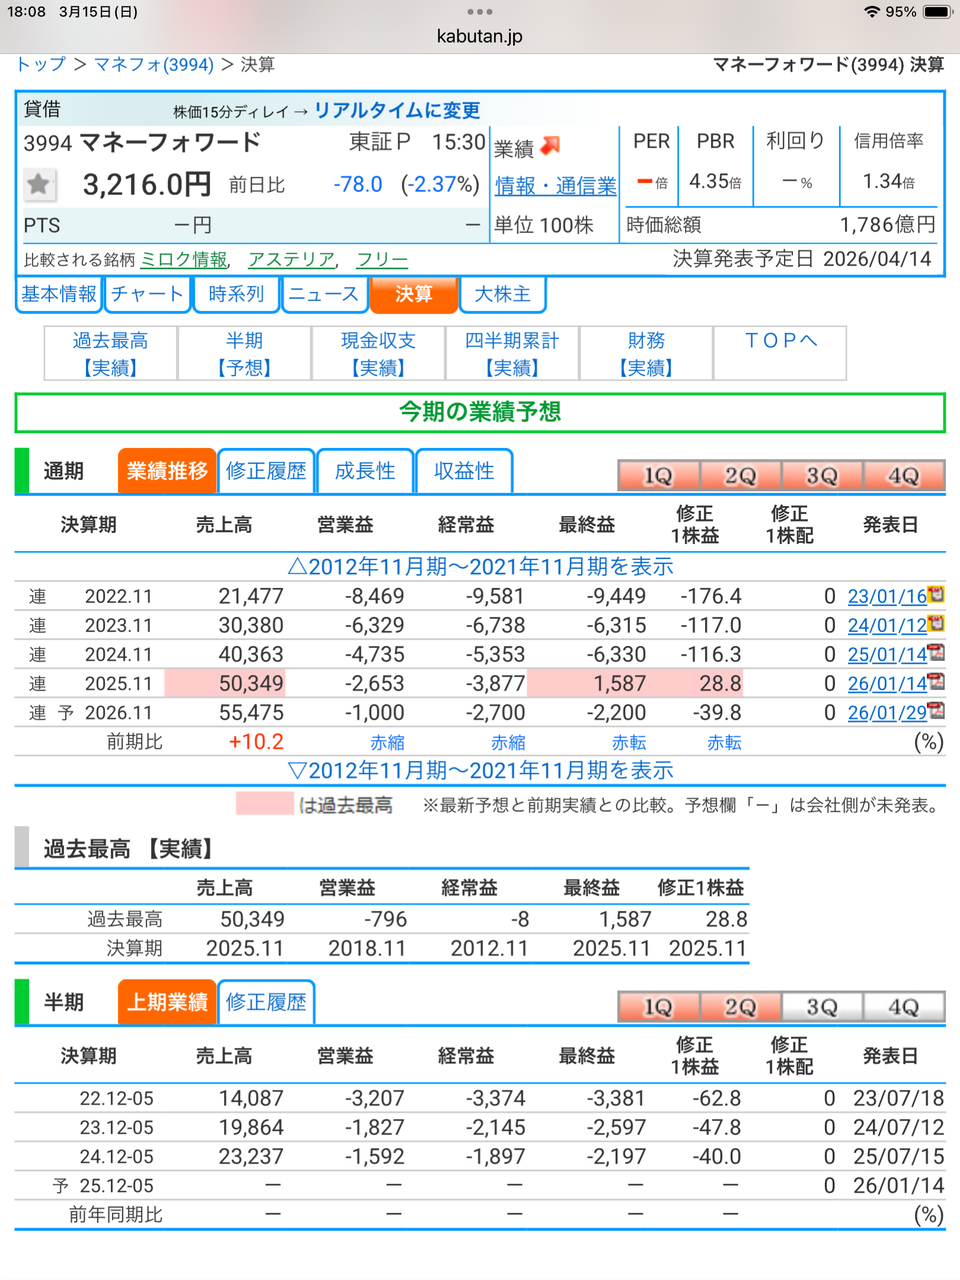The height and width of the screenshot is (1280, 960).
Task: Collapse results via ▽2012年11月期 link
Action: (x=478, y=770)
